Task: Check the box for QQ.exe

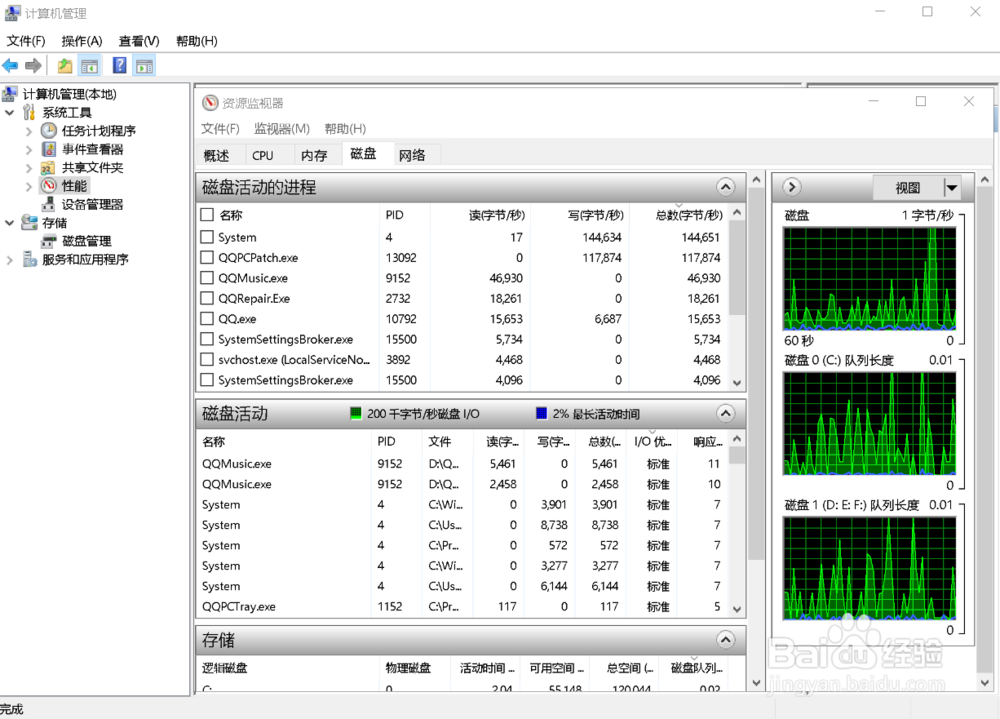Action: click(x=207, y=318)
